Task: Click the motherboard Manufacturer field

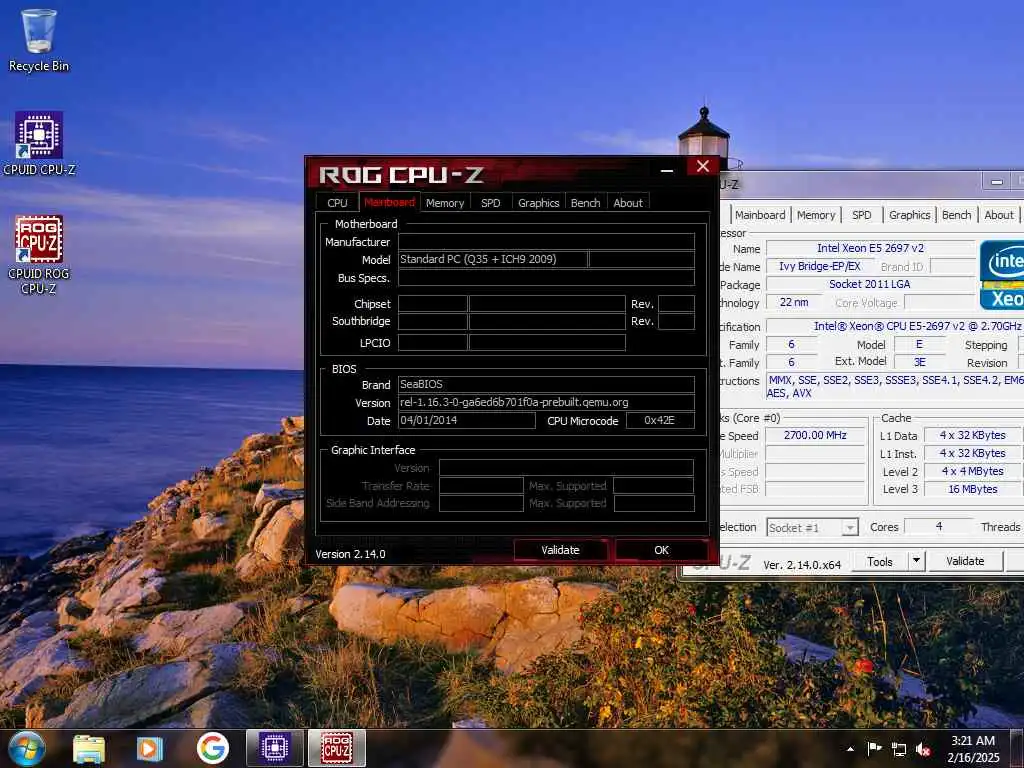Action: [546, 242]
